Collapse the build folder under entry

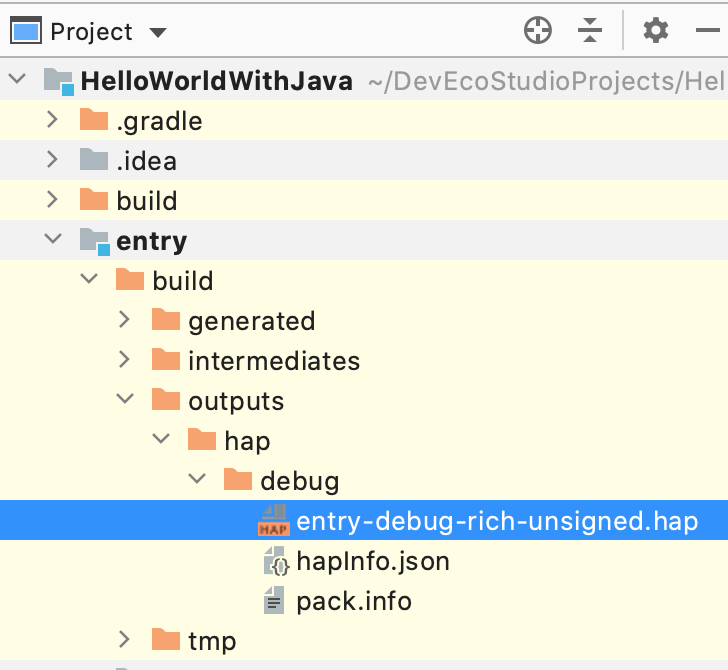click(x=89, y=279)
